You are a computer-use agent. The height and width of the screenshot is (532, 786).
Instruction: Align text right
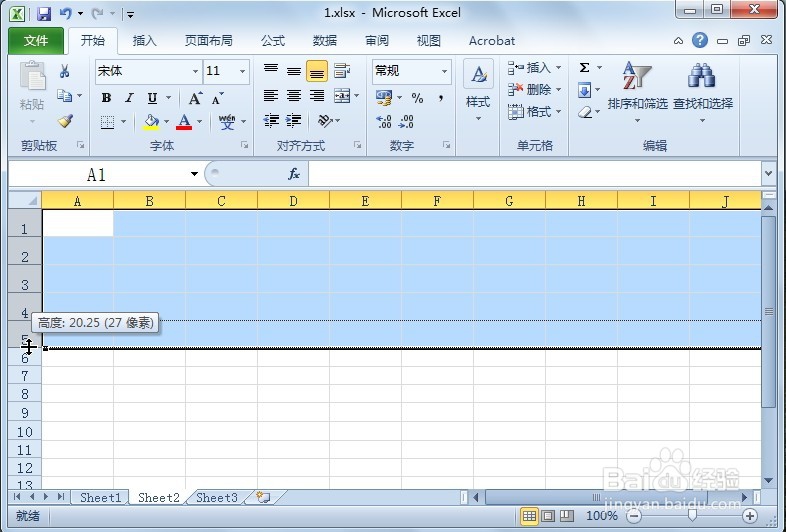pos(317,95)
